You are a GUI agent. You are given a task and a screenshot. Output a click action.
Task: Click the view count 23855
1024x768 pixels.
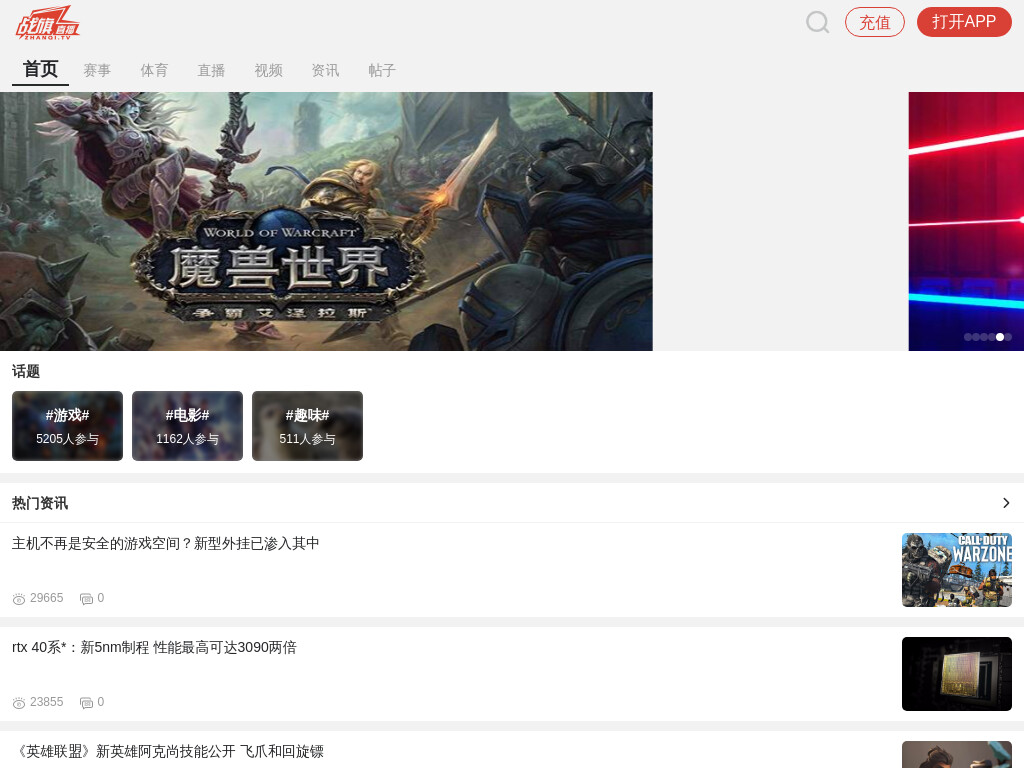pos(46,702)
